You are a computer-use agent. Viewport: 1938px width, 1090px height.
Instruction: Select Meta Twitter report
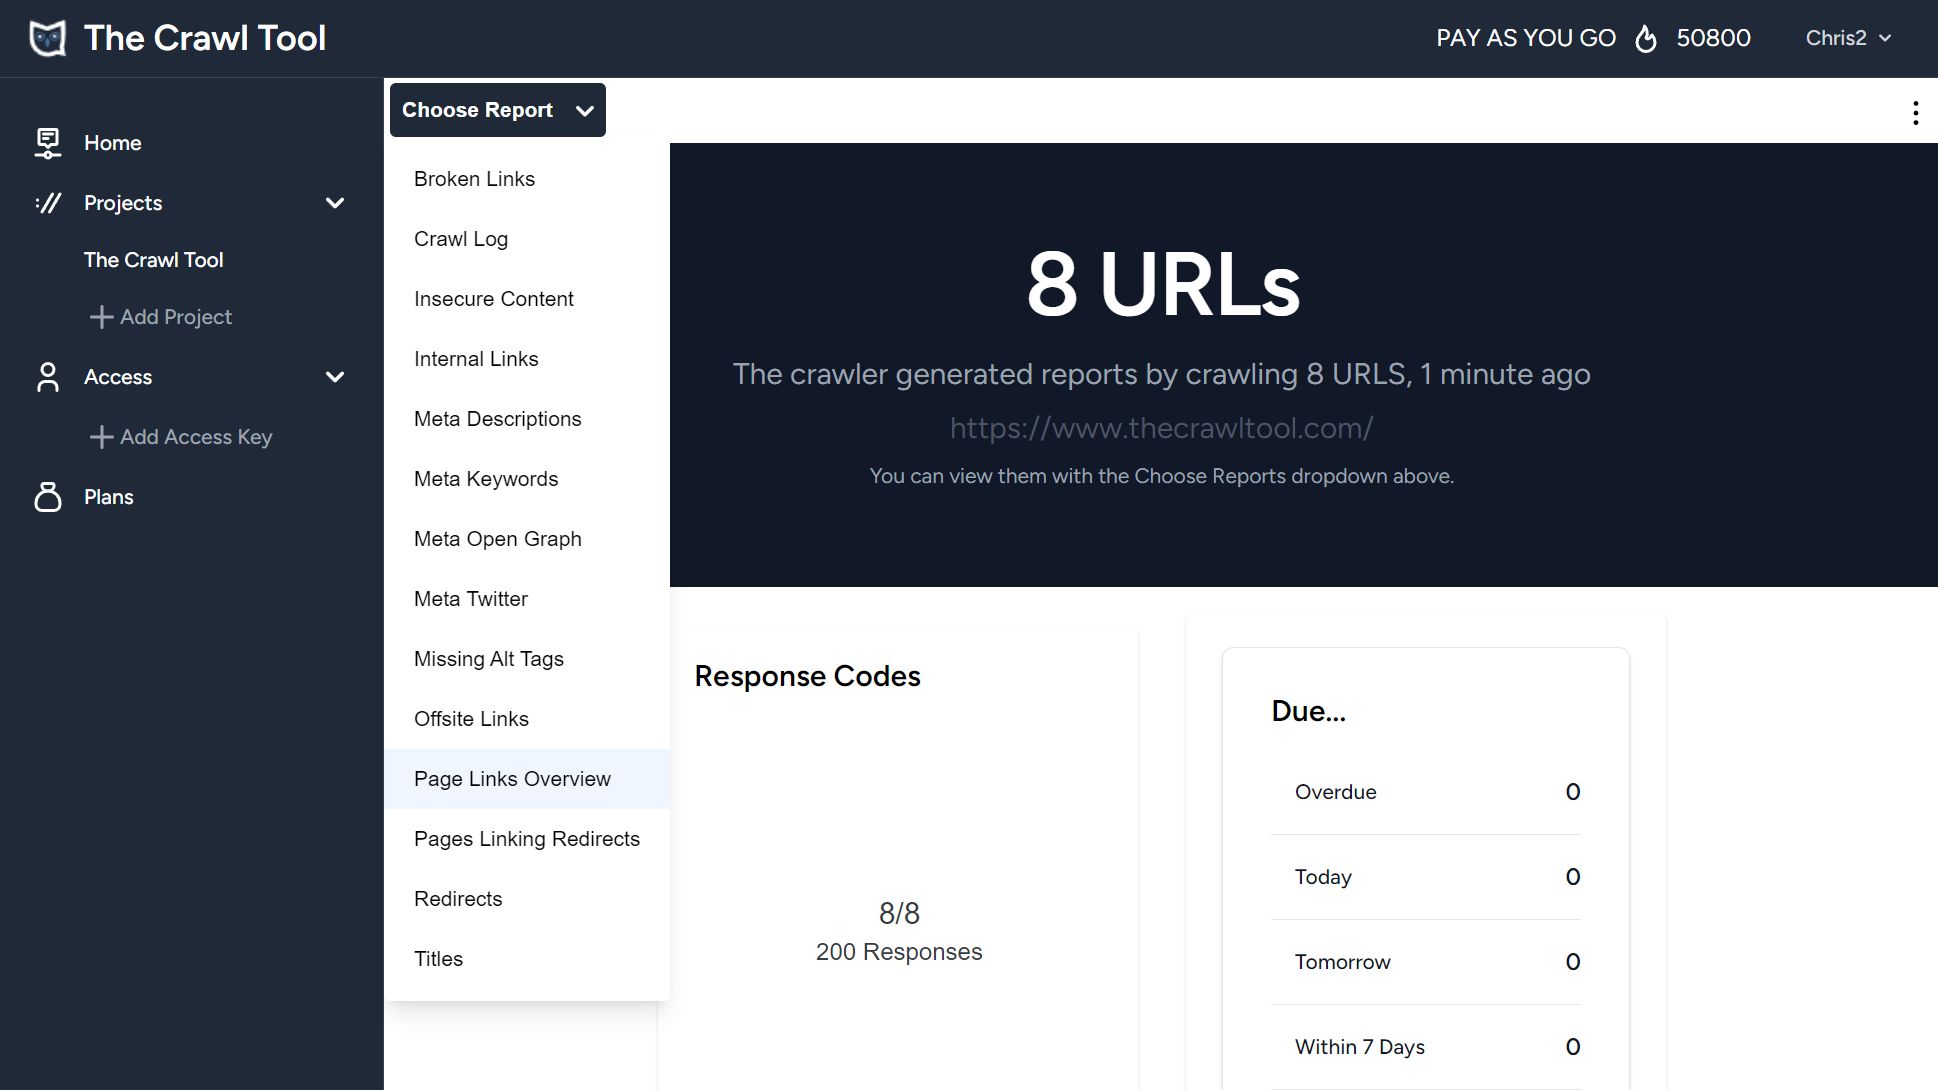coord(527,599)
